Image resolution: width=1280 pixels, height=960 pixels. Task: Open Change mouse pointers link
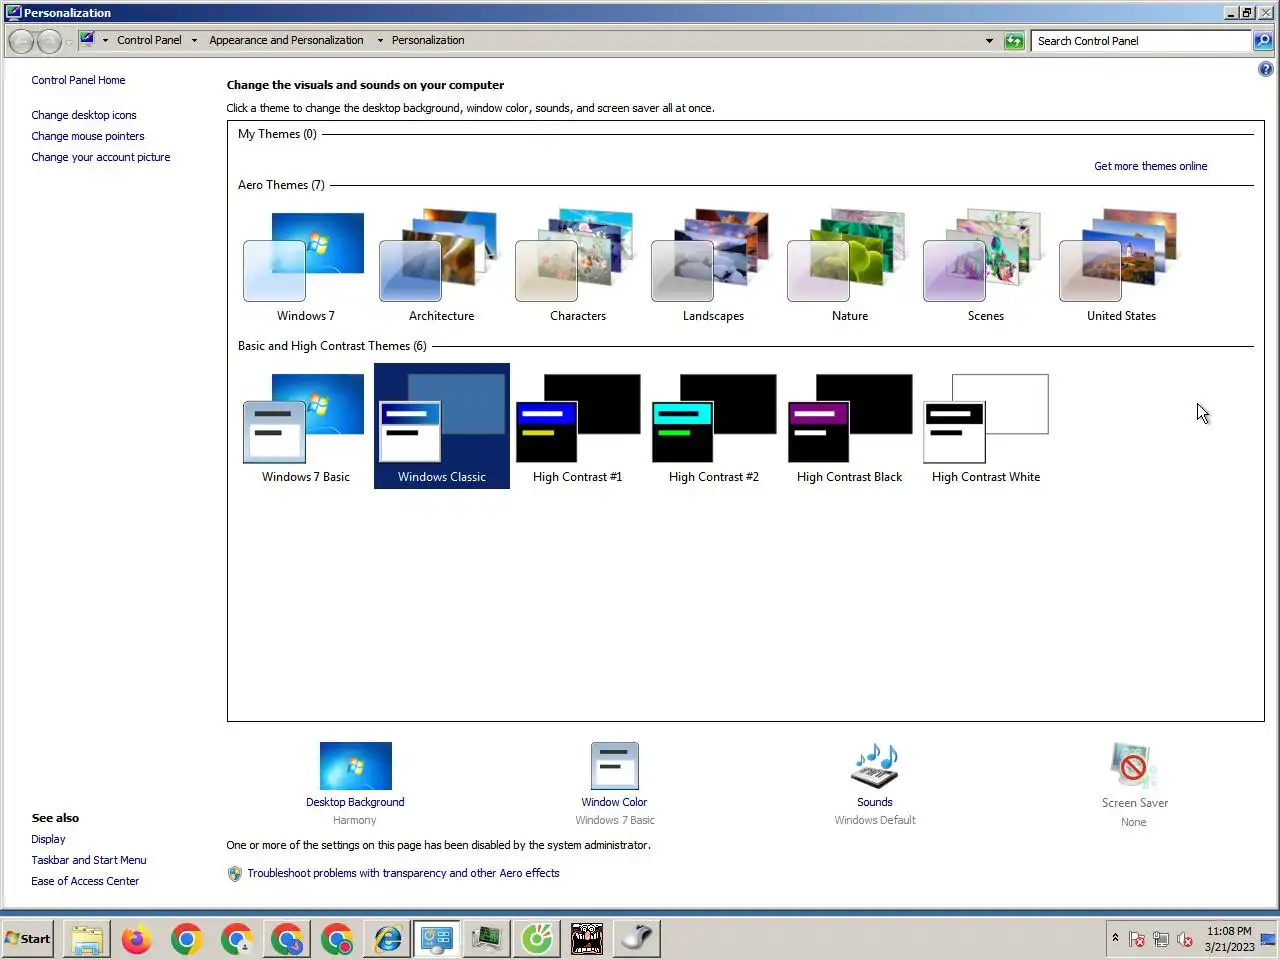(88, 136)
